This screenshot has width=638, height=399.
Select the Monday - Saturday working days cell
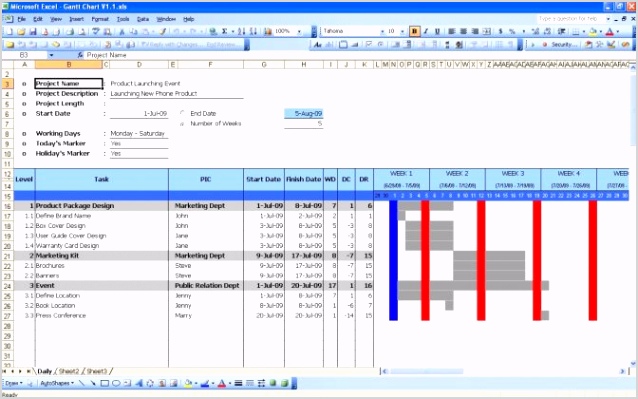coord(139,133)
